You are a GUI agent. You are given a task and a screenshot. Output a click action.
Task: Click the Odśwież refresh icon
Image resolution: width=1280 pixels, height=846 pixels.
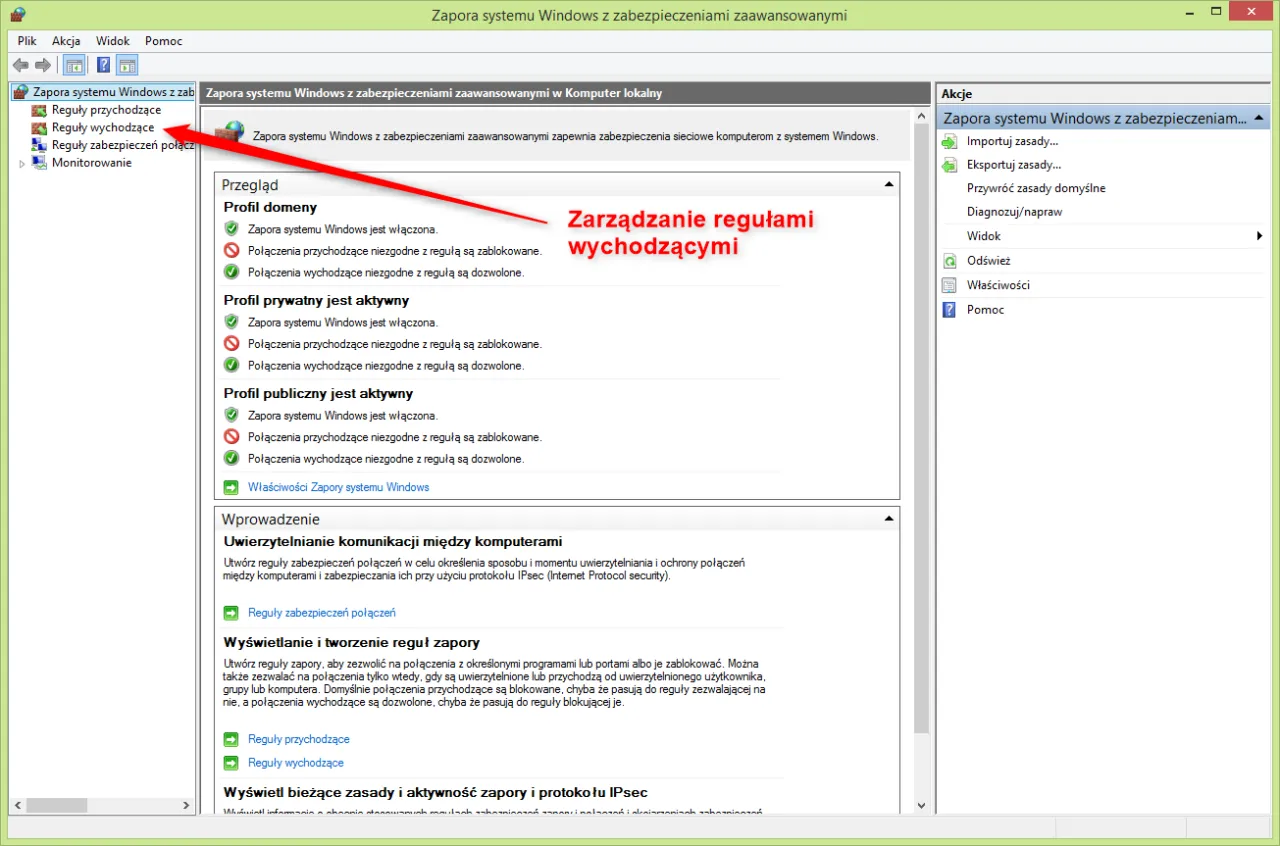(x=948, y=260)
